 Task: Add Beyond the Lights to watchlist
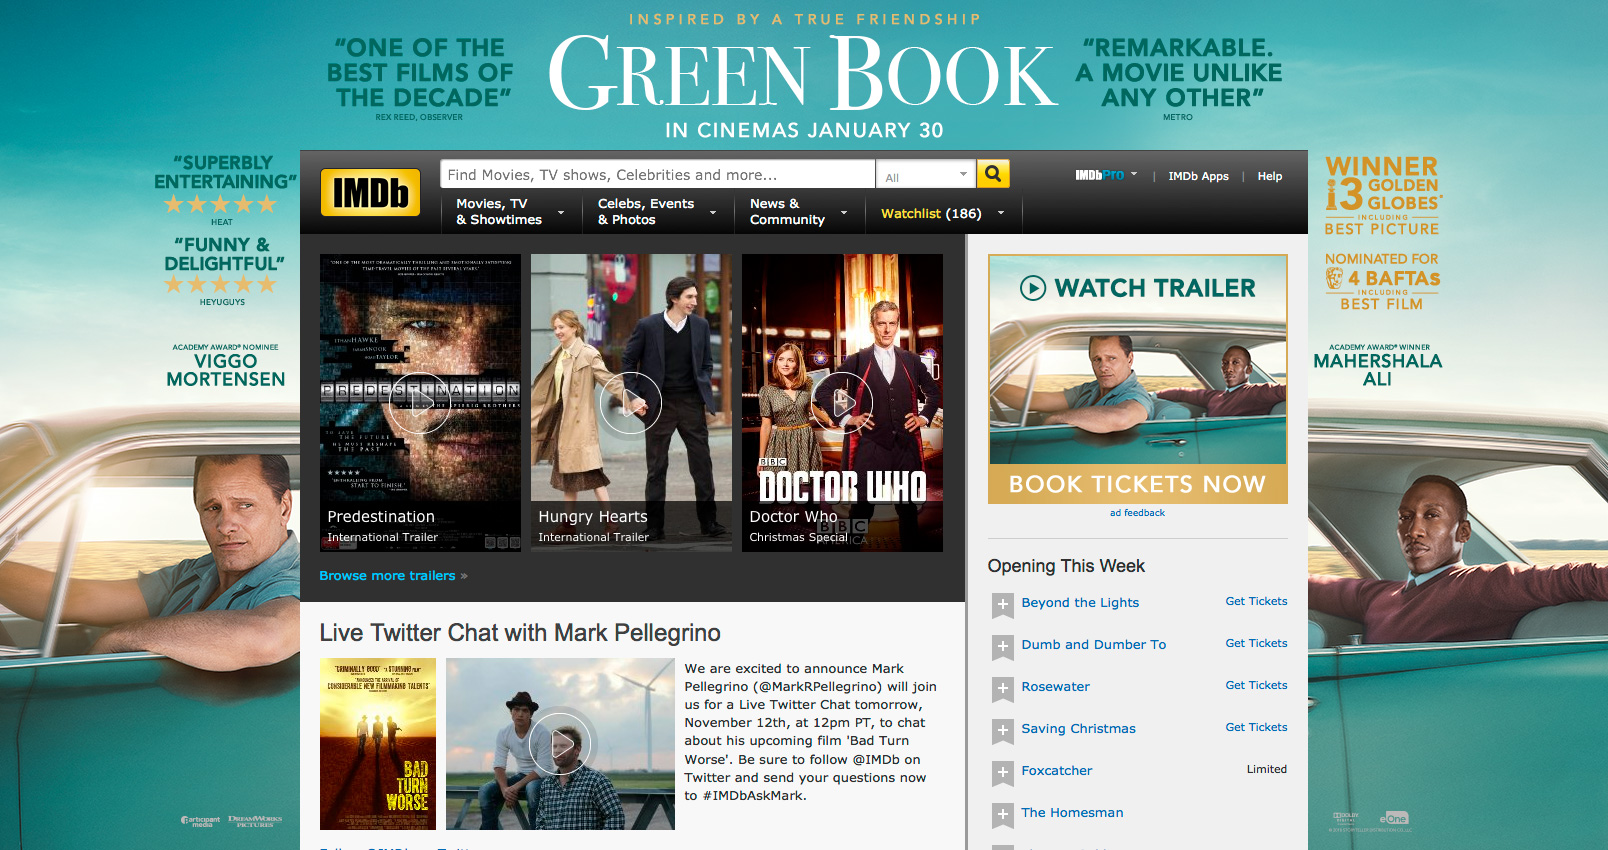(1003, 604)
